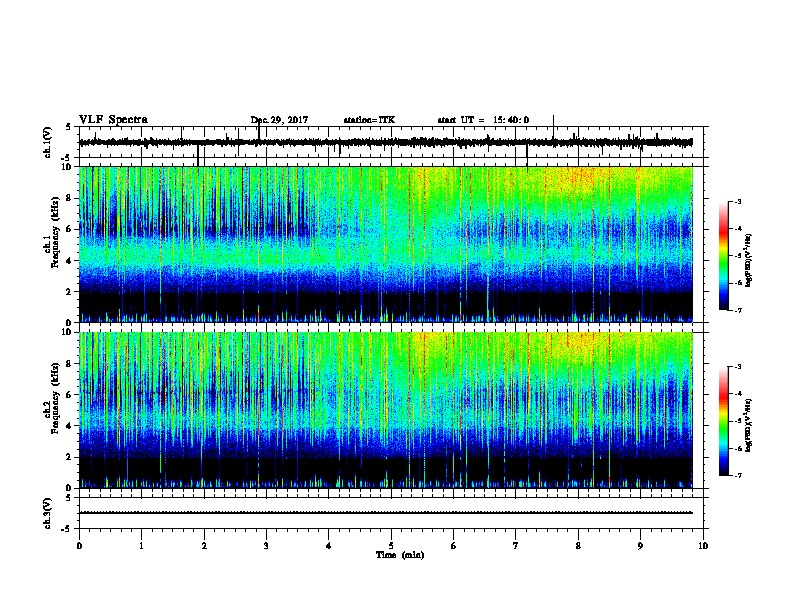This screenshot has width=792, height=612.
Task: Click inside the ch.2 spectrogram panel
Action: (x=385, y=410)
